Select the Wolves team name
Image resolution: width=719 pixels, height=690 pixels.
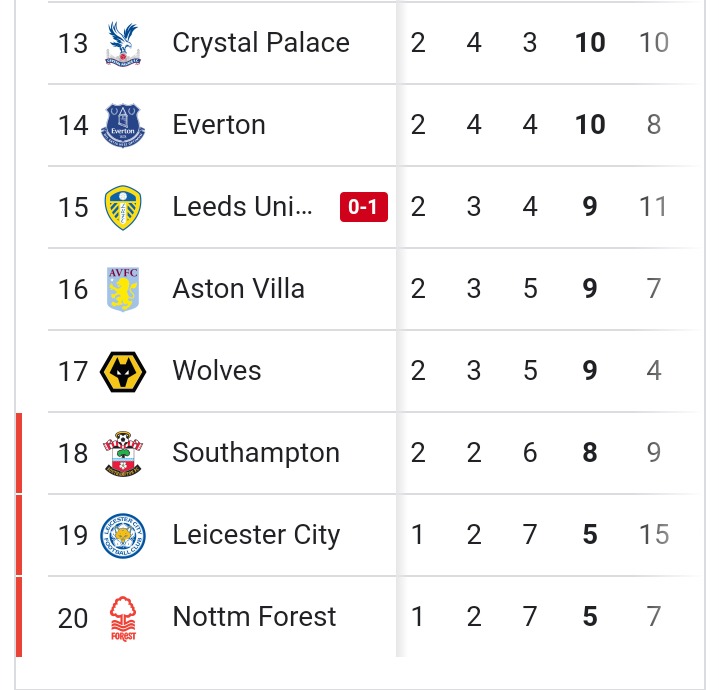pyautogui.click(x=217, y=370)
